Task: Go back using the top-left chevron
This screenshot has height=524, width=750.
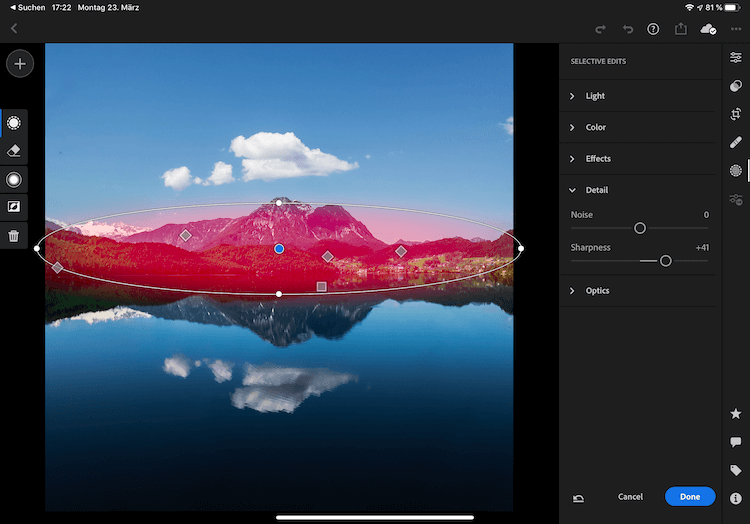Action: pyautogui.click(x=14, y=29)
